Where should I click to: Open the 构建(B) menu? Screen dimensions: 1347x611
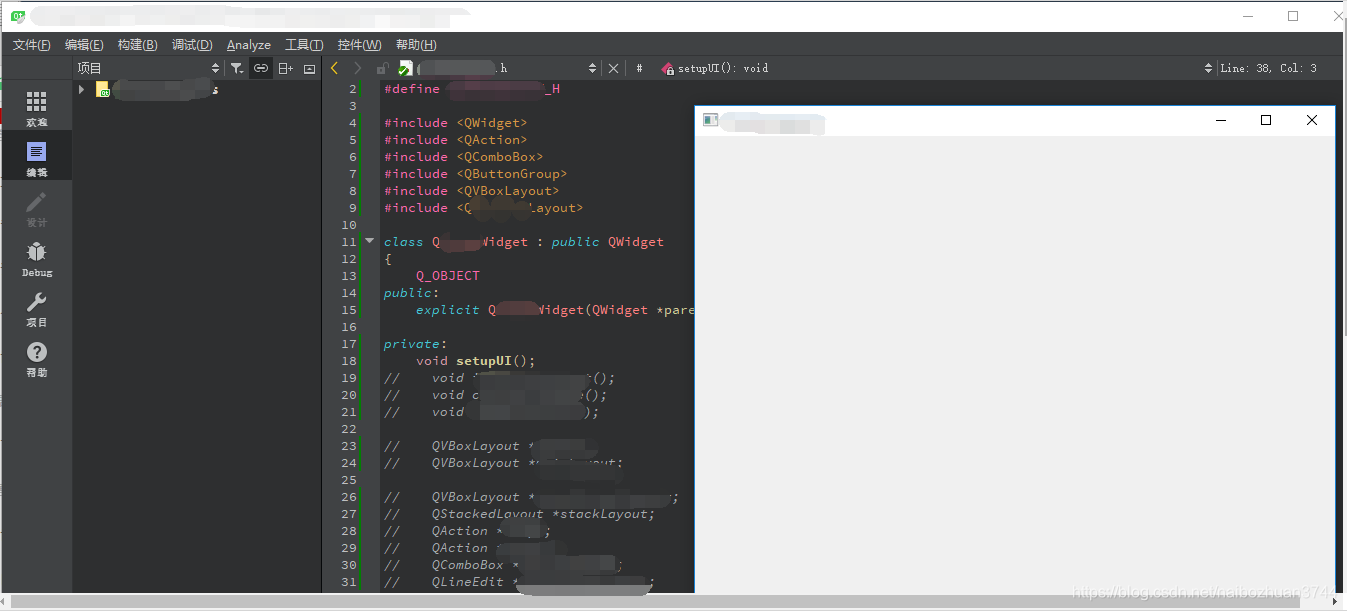[137, 44]
